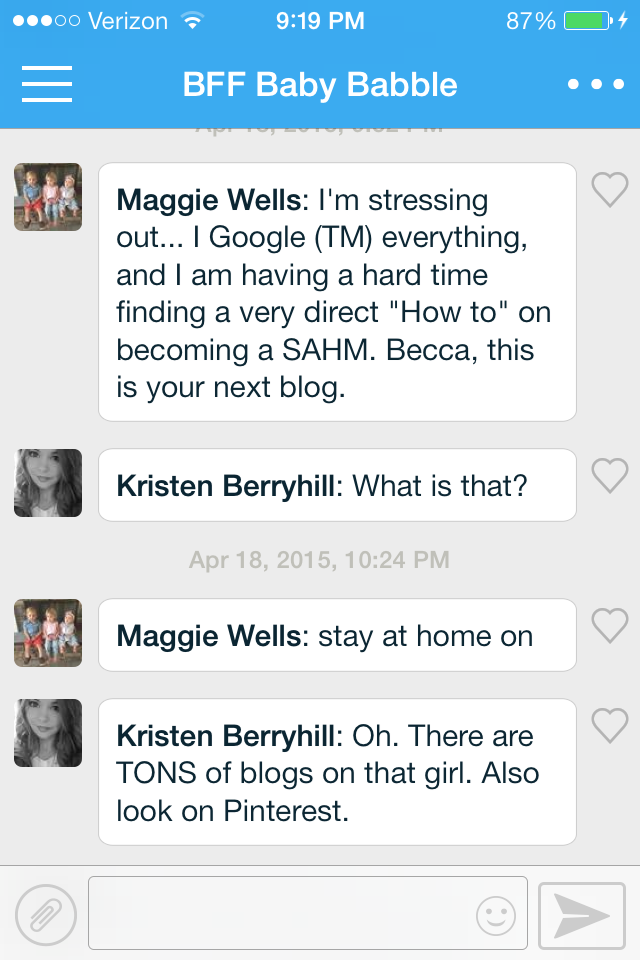
Task: Open the emoji smiley picker
Action: [495, 915]
